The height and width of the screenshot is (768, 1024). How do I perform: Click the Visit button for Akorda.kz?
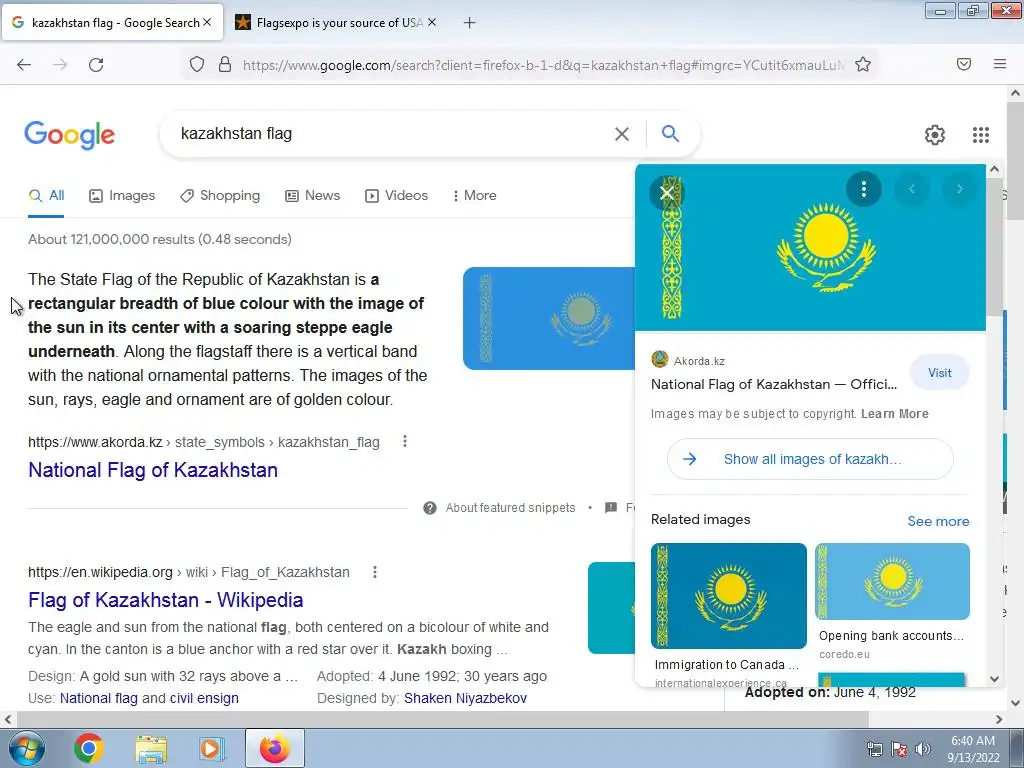pos(940,373)
